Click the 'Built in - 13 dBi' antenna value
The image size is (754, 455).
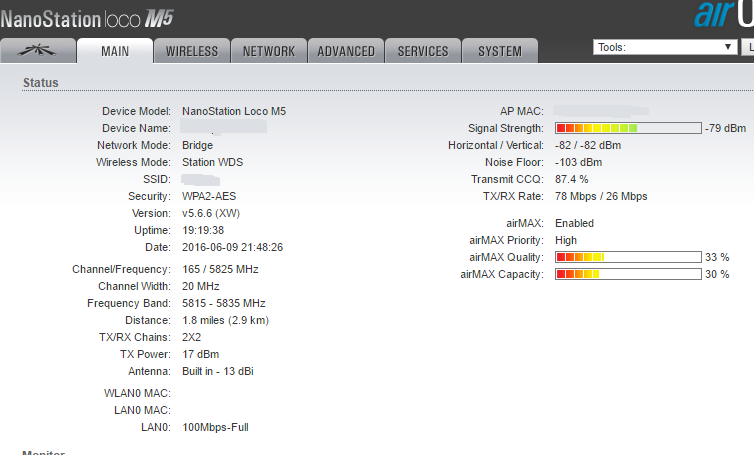217,371
